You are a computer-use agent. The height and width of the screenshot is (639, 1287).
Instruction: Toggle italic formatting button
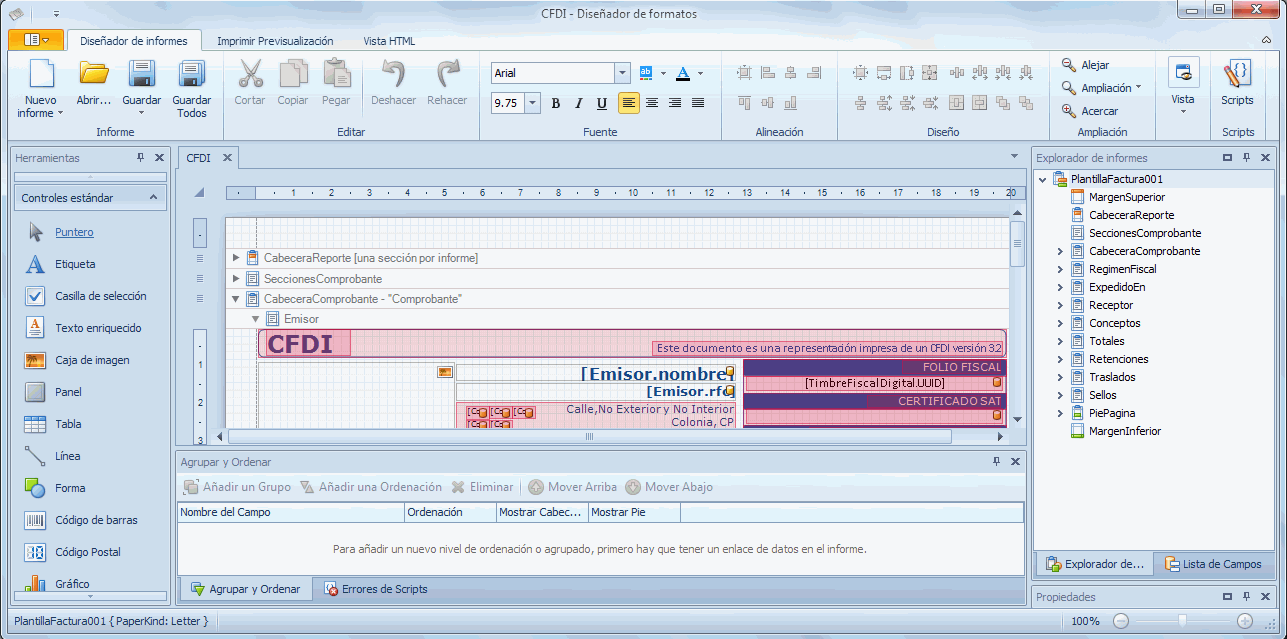[579, 103]
